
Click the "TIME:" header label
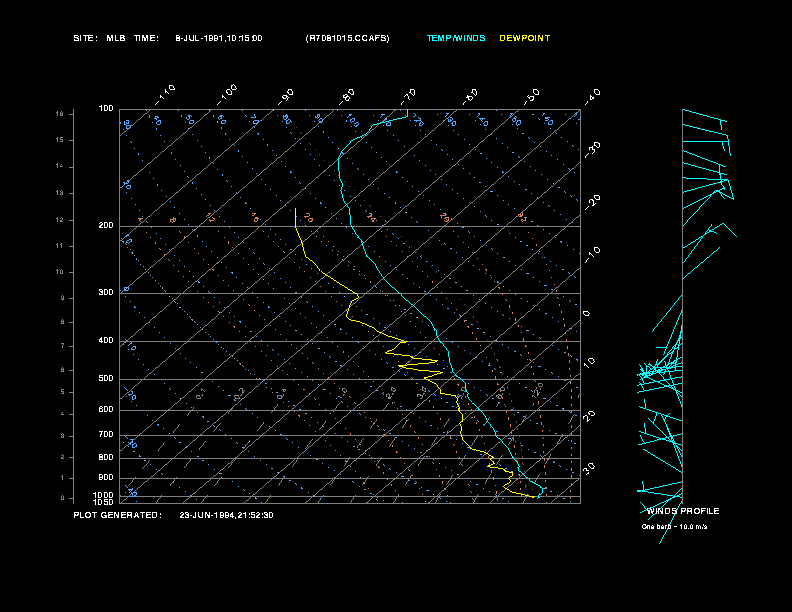point(146,38)
